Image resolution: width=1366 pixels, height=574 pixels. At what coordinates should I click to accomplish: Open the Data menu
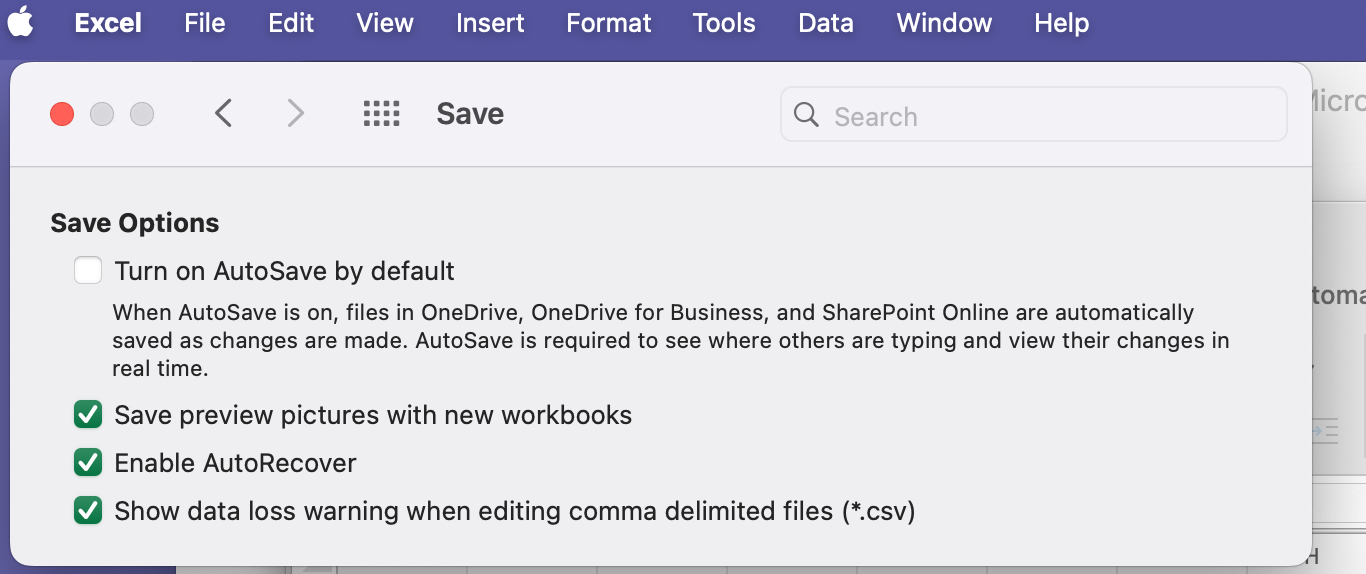(x=826, y=22)
